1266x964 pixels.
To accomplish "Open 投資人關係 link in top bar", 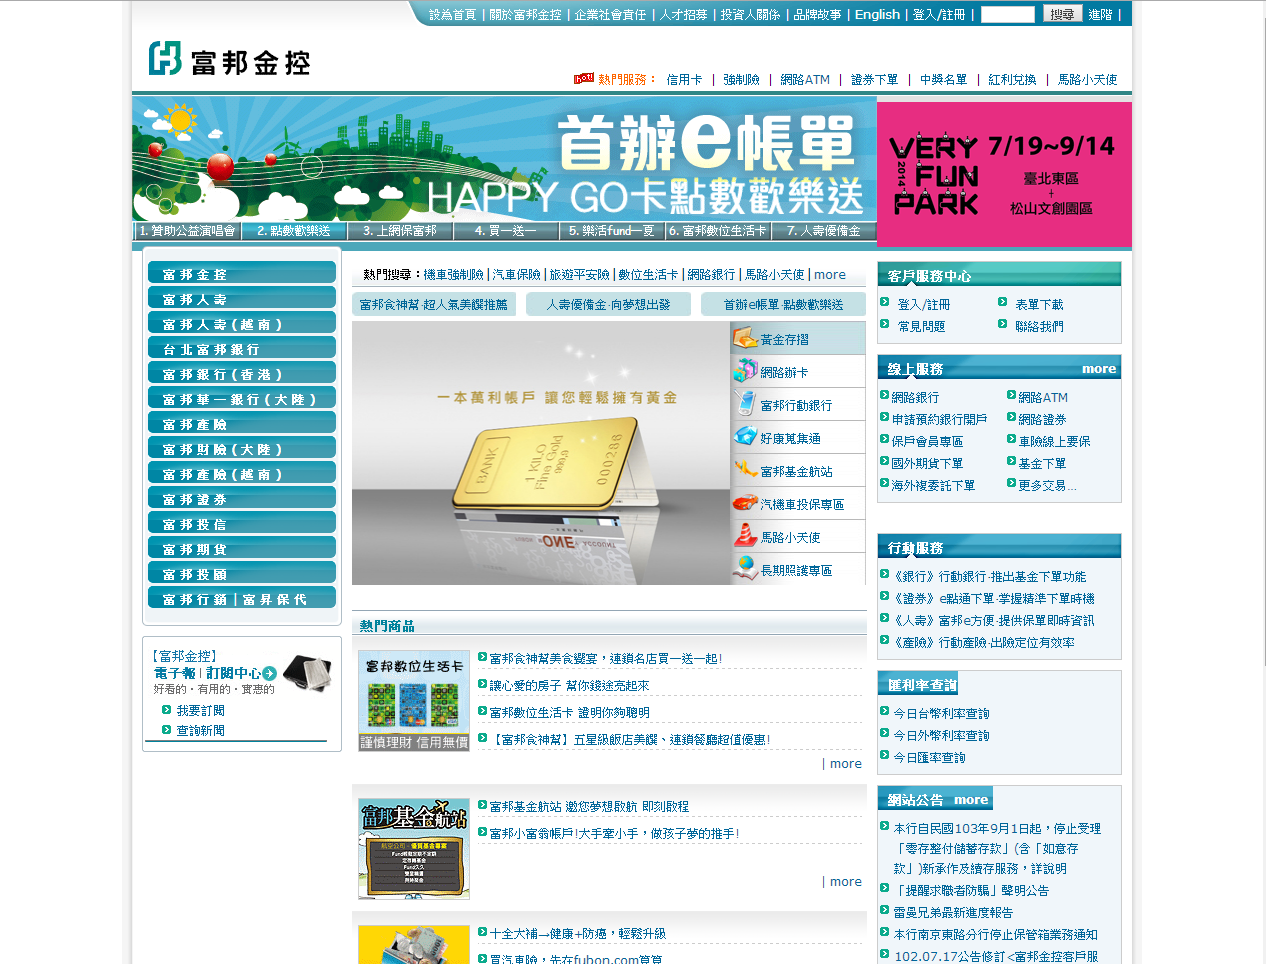I will pos(750,14).
